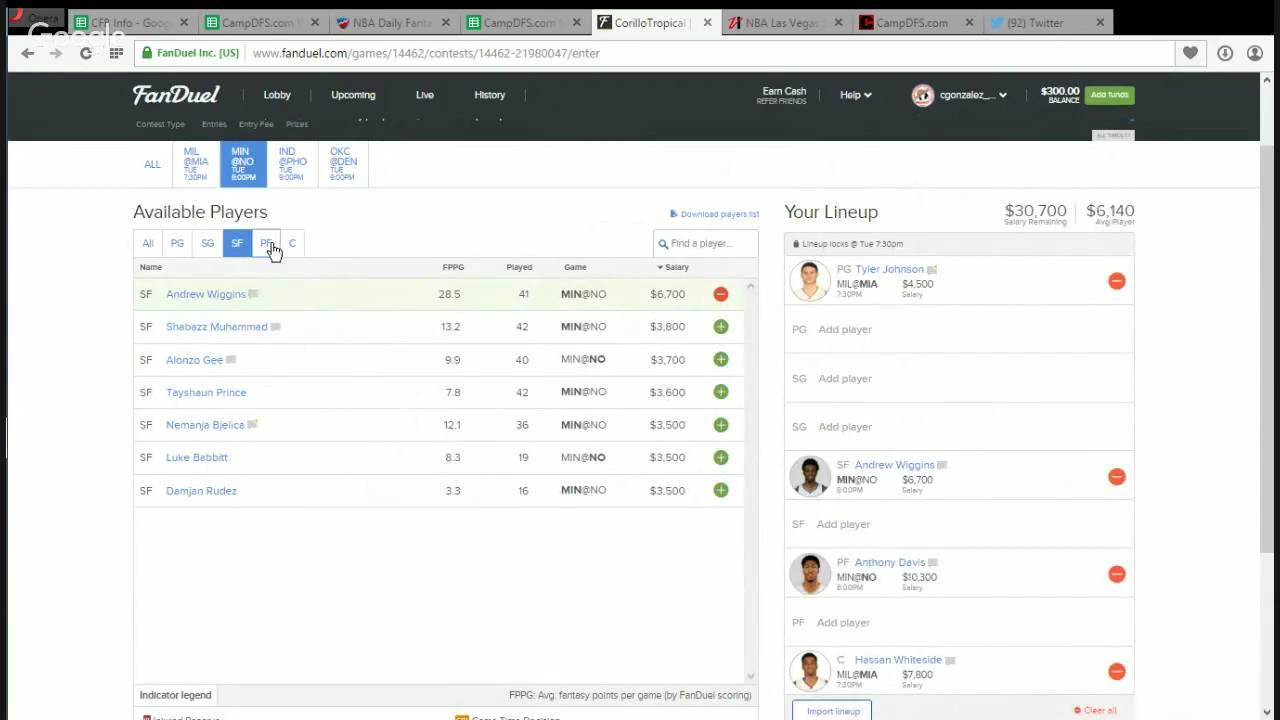The width and height of the screenshot is (1280, 720).
Task: Remove Tyler Johnson from Your Lineup
Action: click(x=1116, y=281)
